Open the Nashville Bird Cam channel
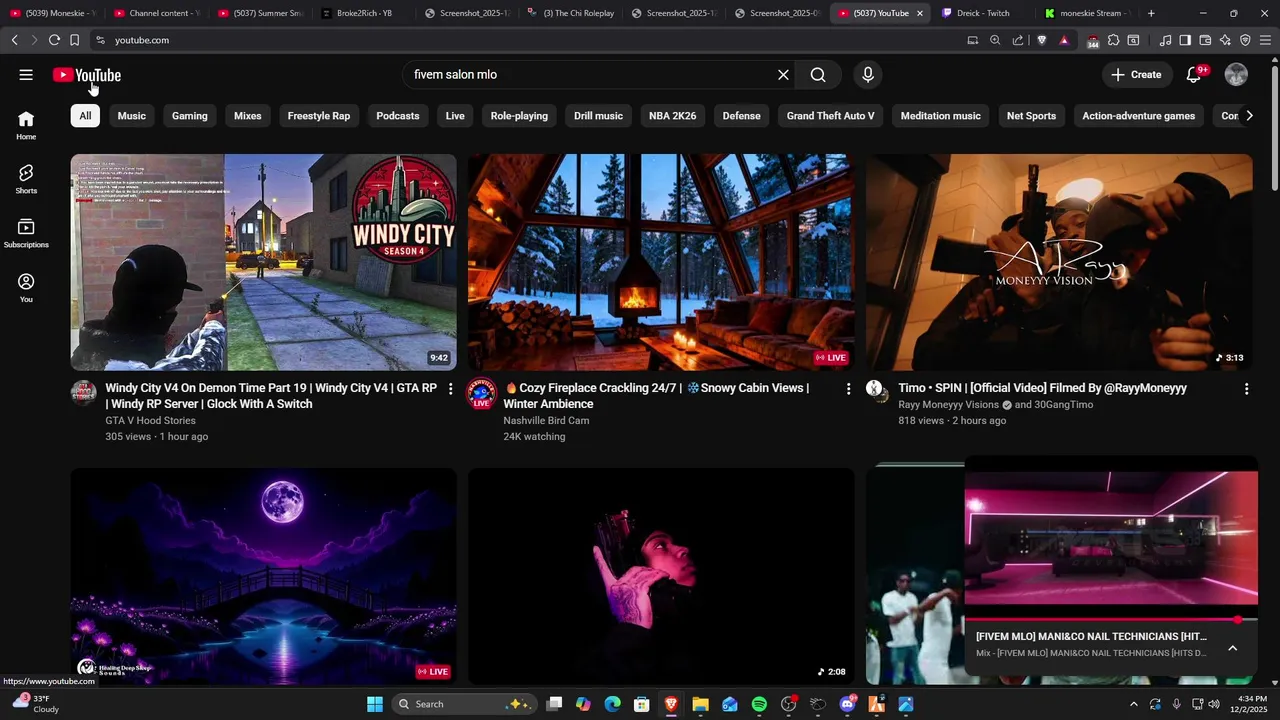Image resolution: width=1280 pixels, height=720 pixels. pyautogui.click(x=546, y=421)
